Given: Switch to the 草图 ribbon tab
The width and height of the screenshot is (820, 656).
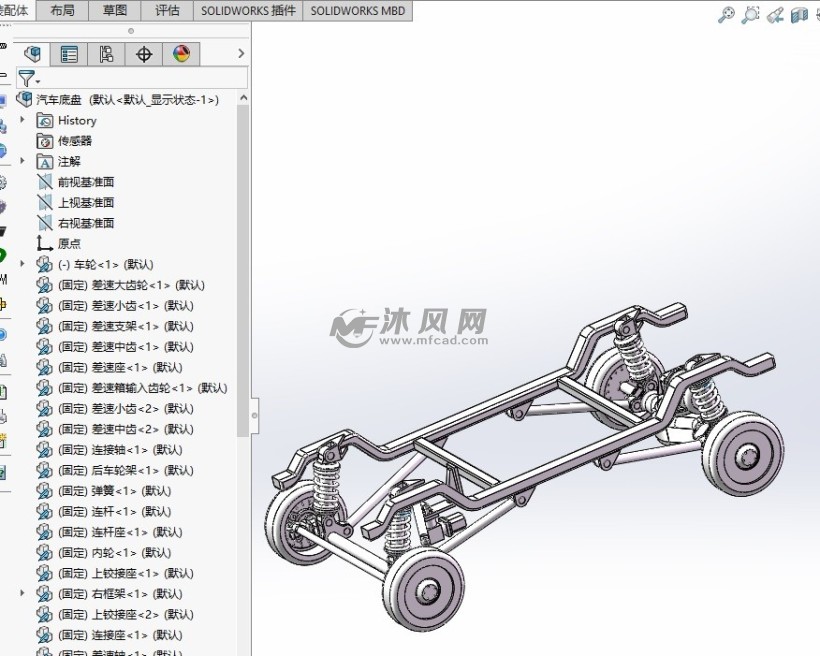Looking at the screenshot, I should tap(115, 10).
